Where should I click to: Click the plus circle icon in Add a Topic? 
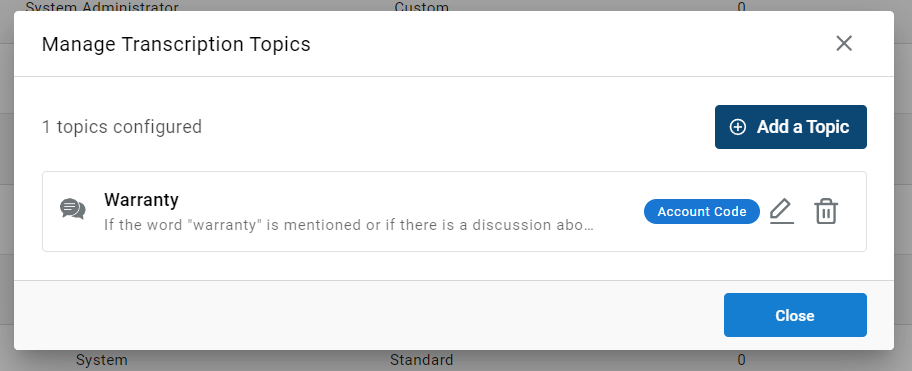(x=738, y=127)
